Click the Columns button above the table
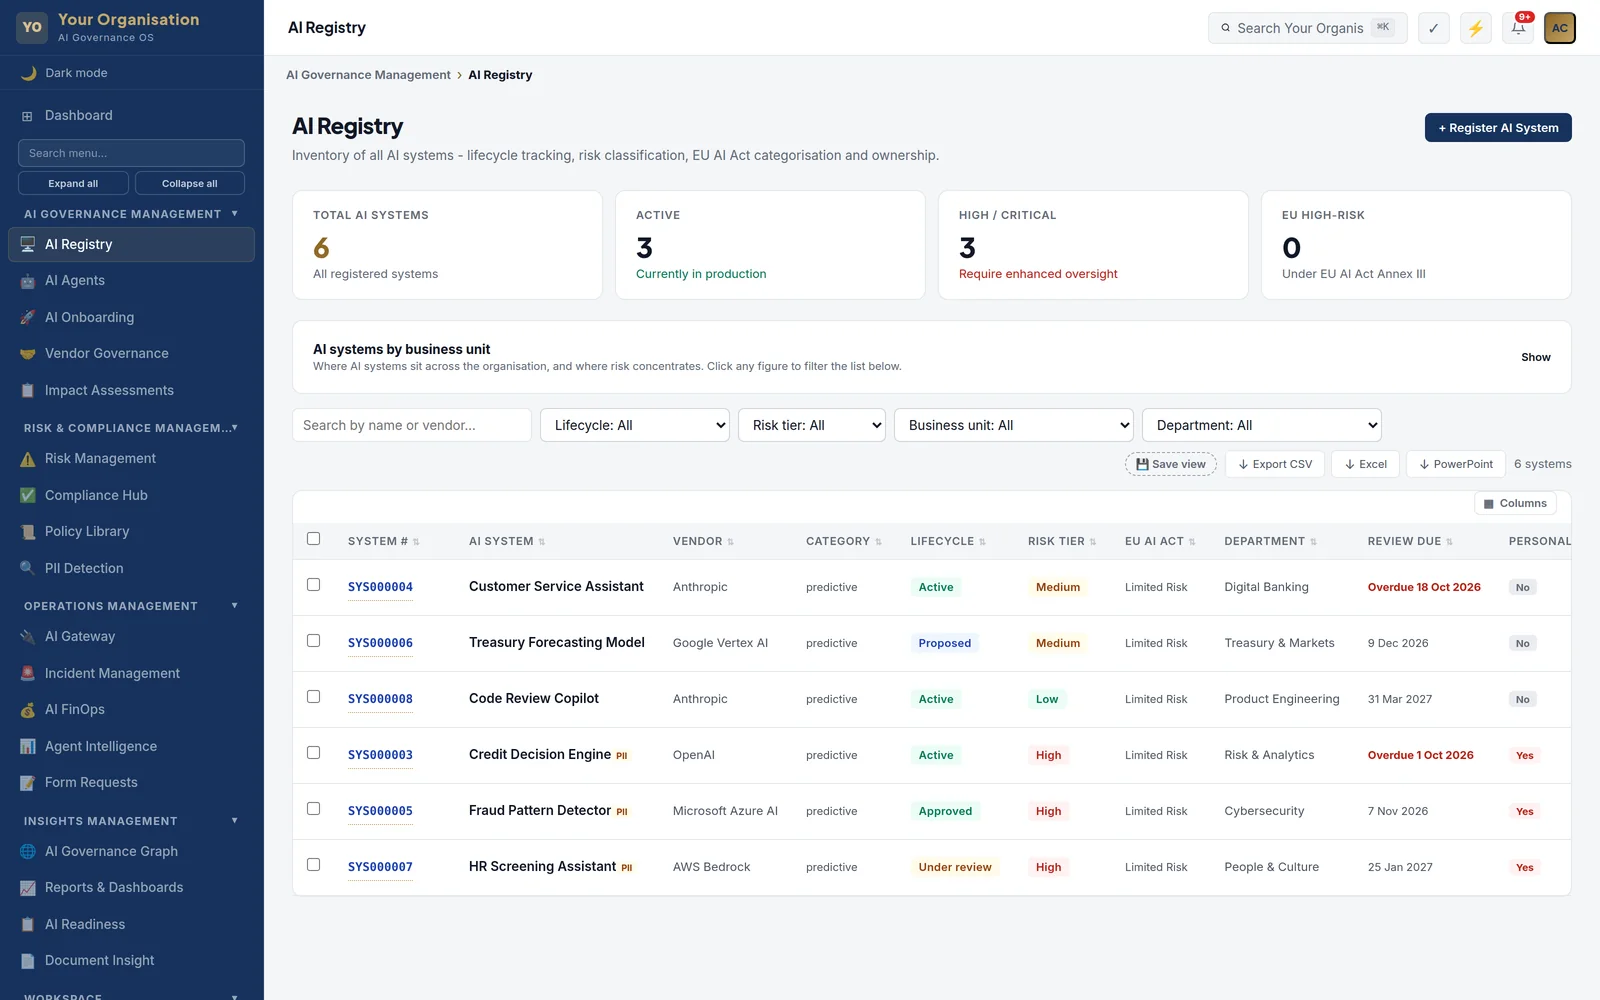This screenshot has height=1000, width=1600. point(1515,503)
